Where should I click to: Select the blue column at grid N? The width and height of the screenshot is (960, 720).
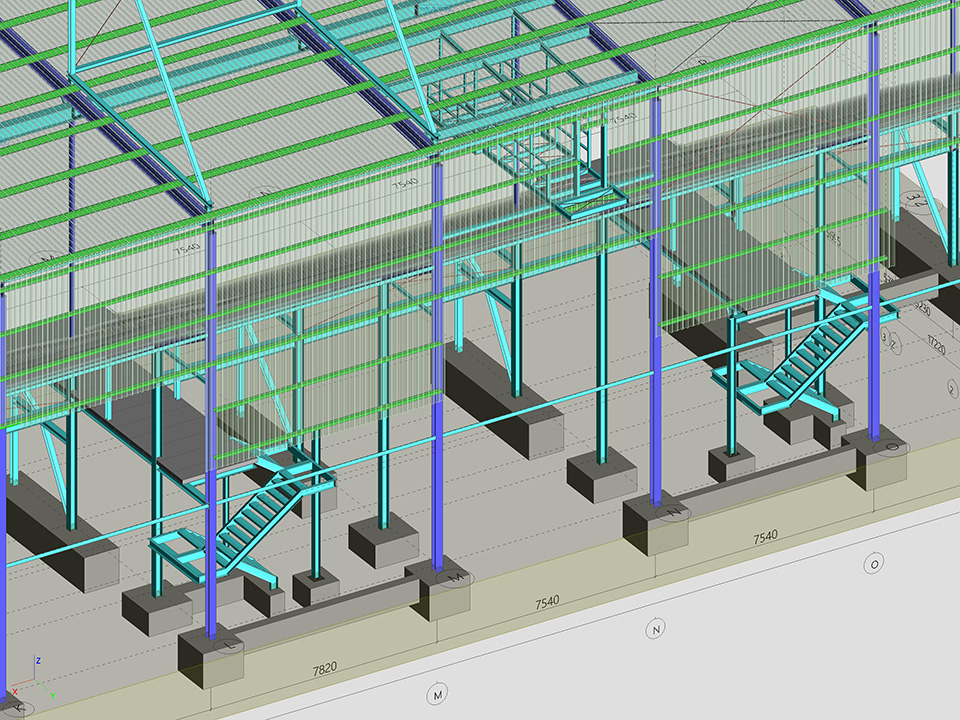pos(656,300)
